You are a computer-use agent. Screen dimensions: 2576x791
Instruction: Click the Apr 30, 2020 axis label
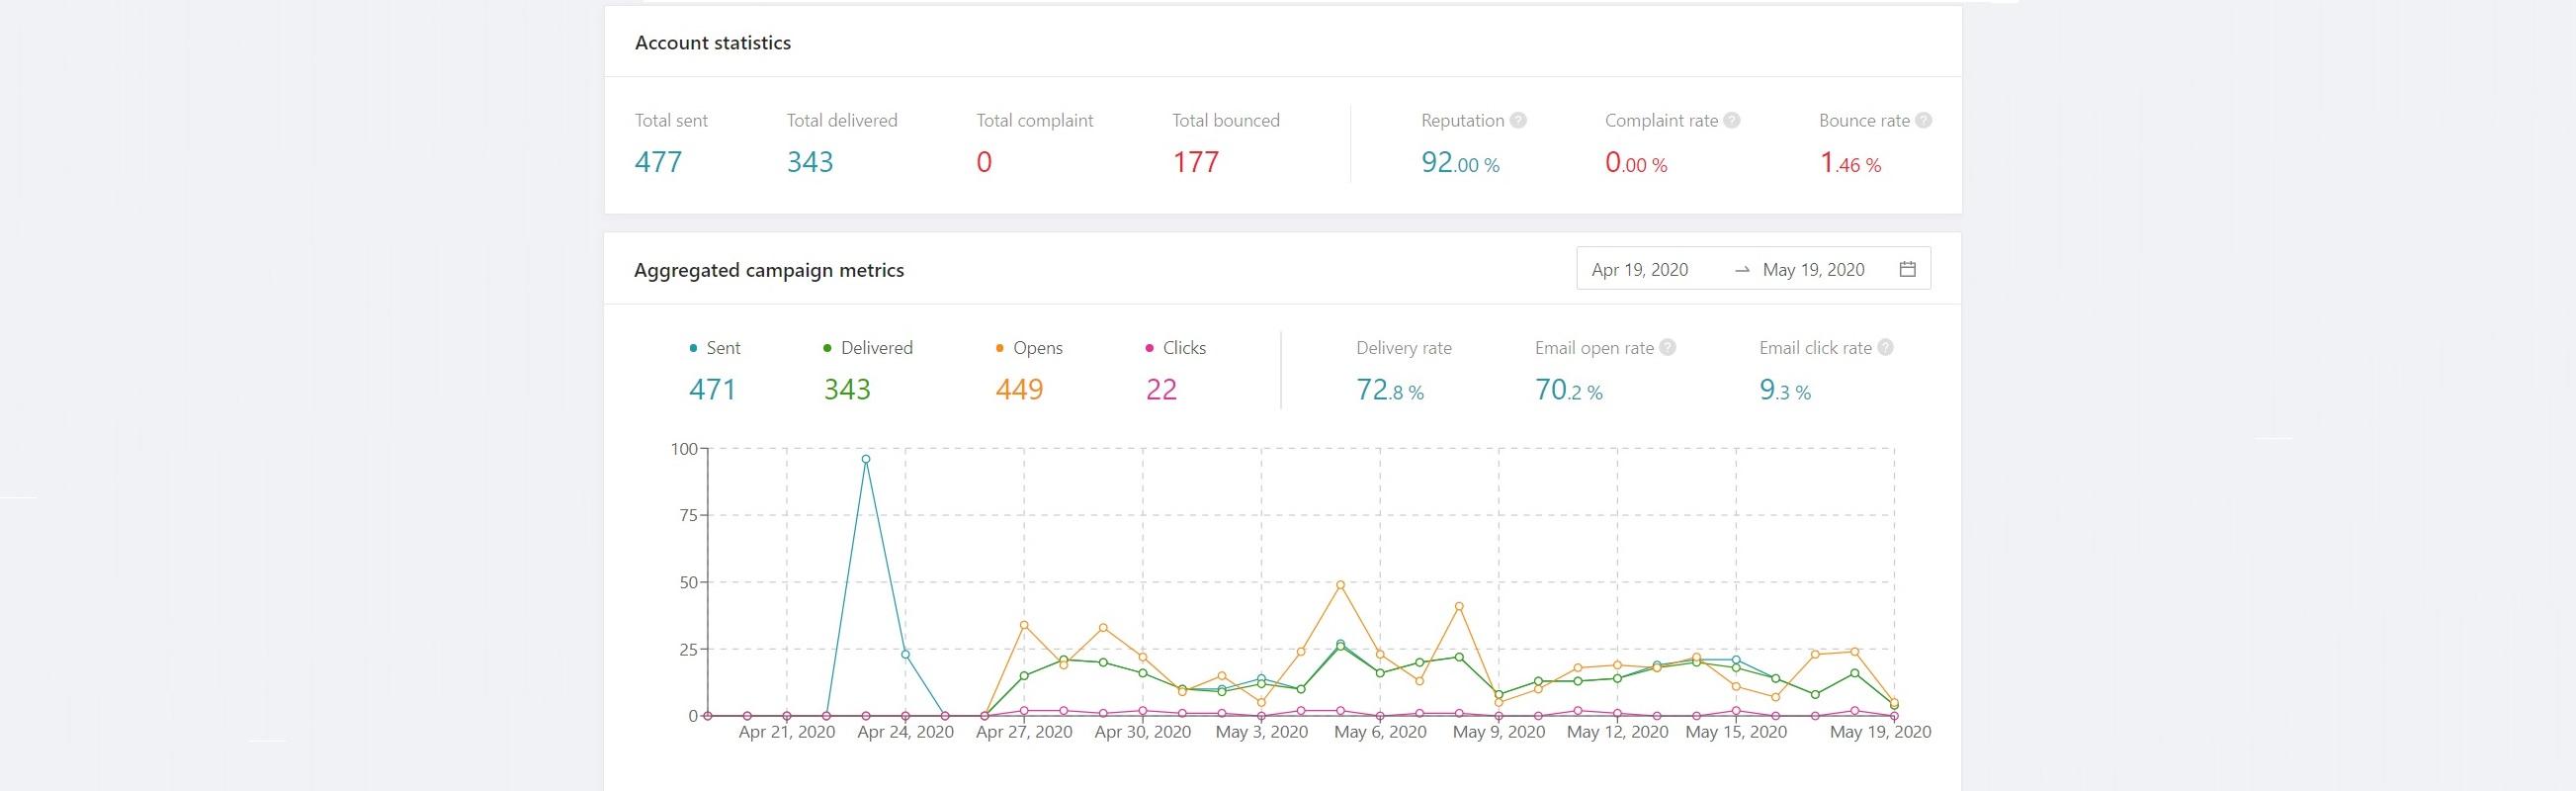click(1143, 732)
